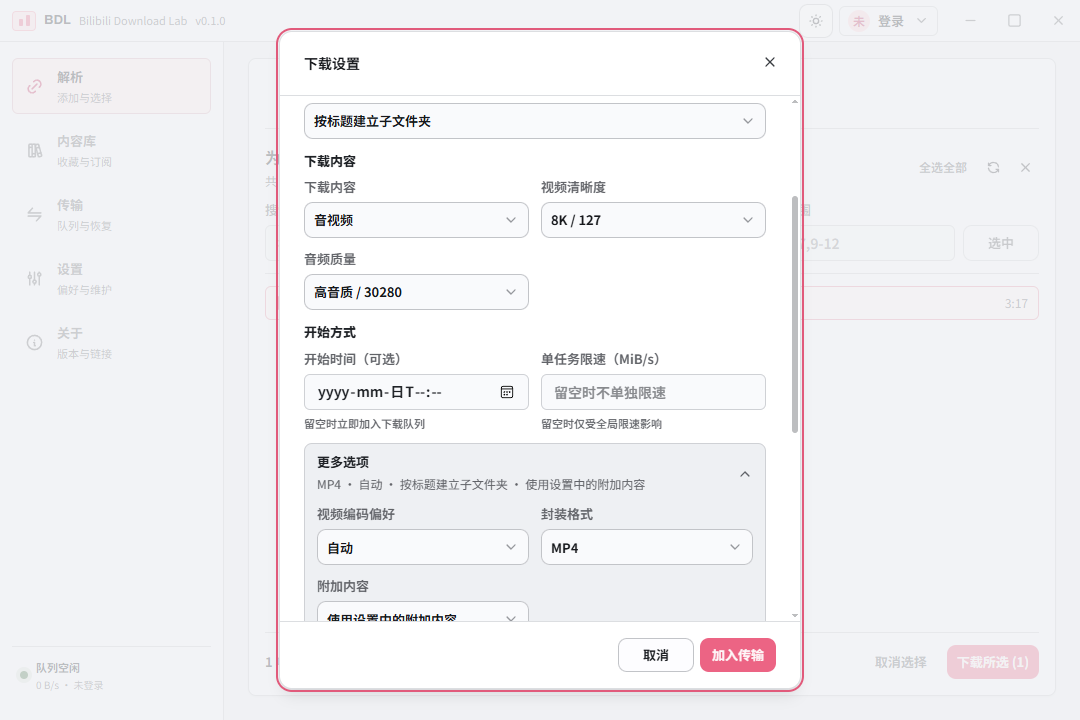Click 取消选择 in the main window
The height and width of the screenshot is (720, 1080).
click(900, 662)
